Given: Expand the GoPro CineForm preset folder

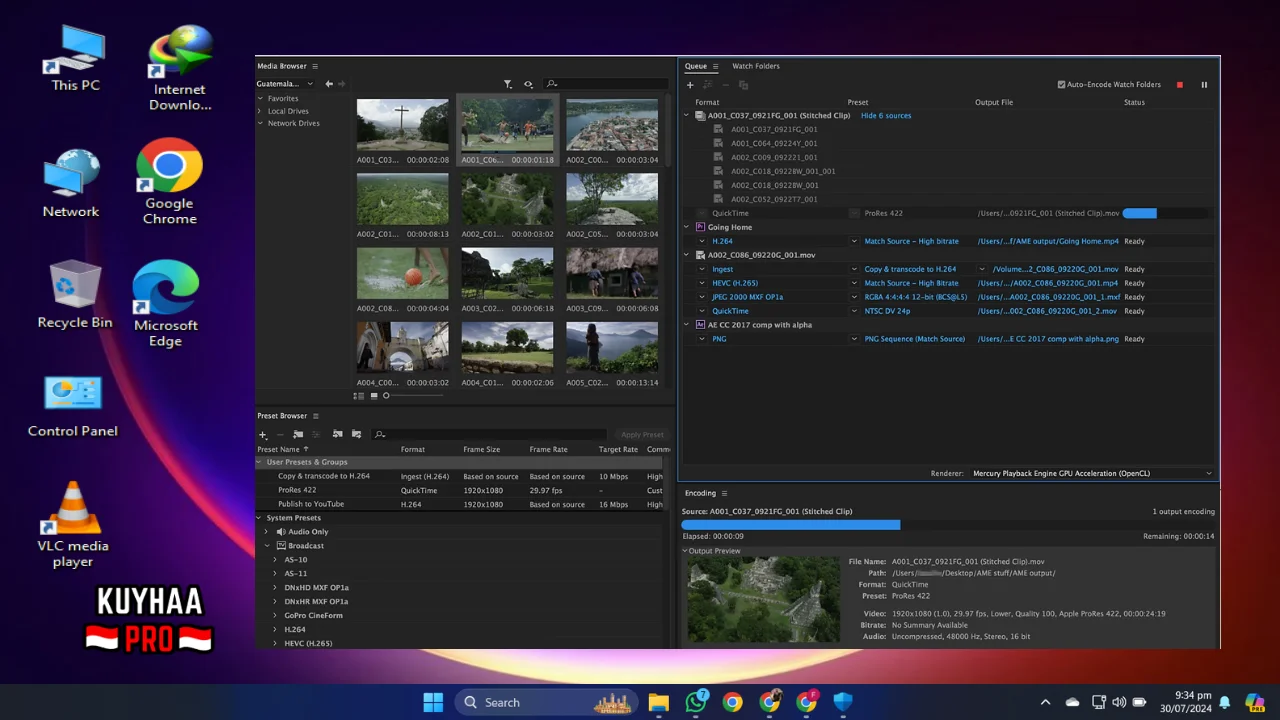Looking at the screenshot, I should 275,616.
